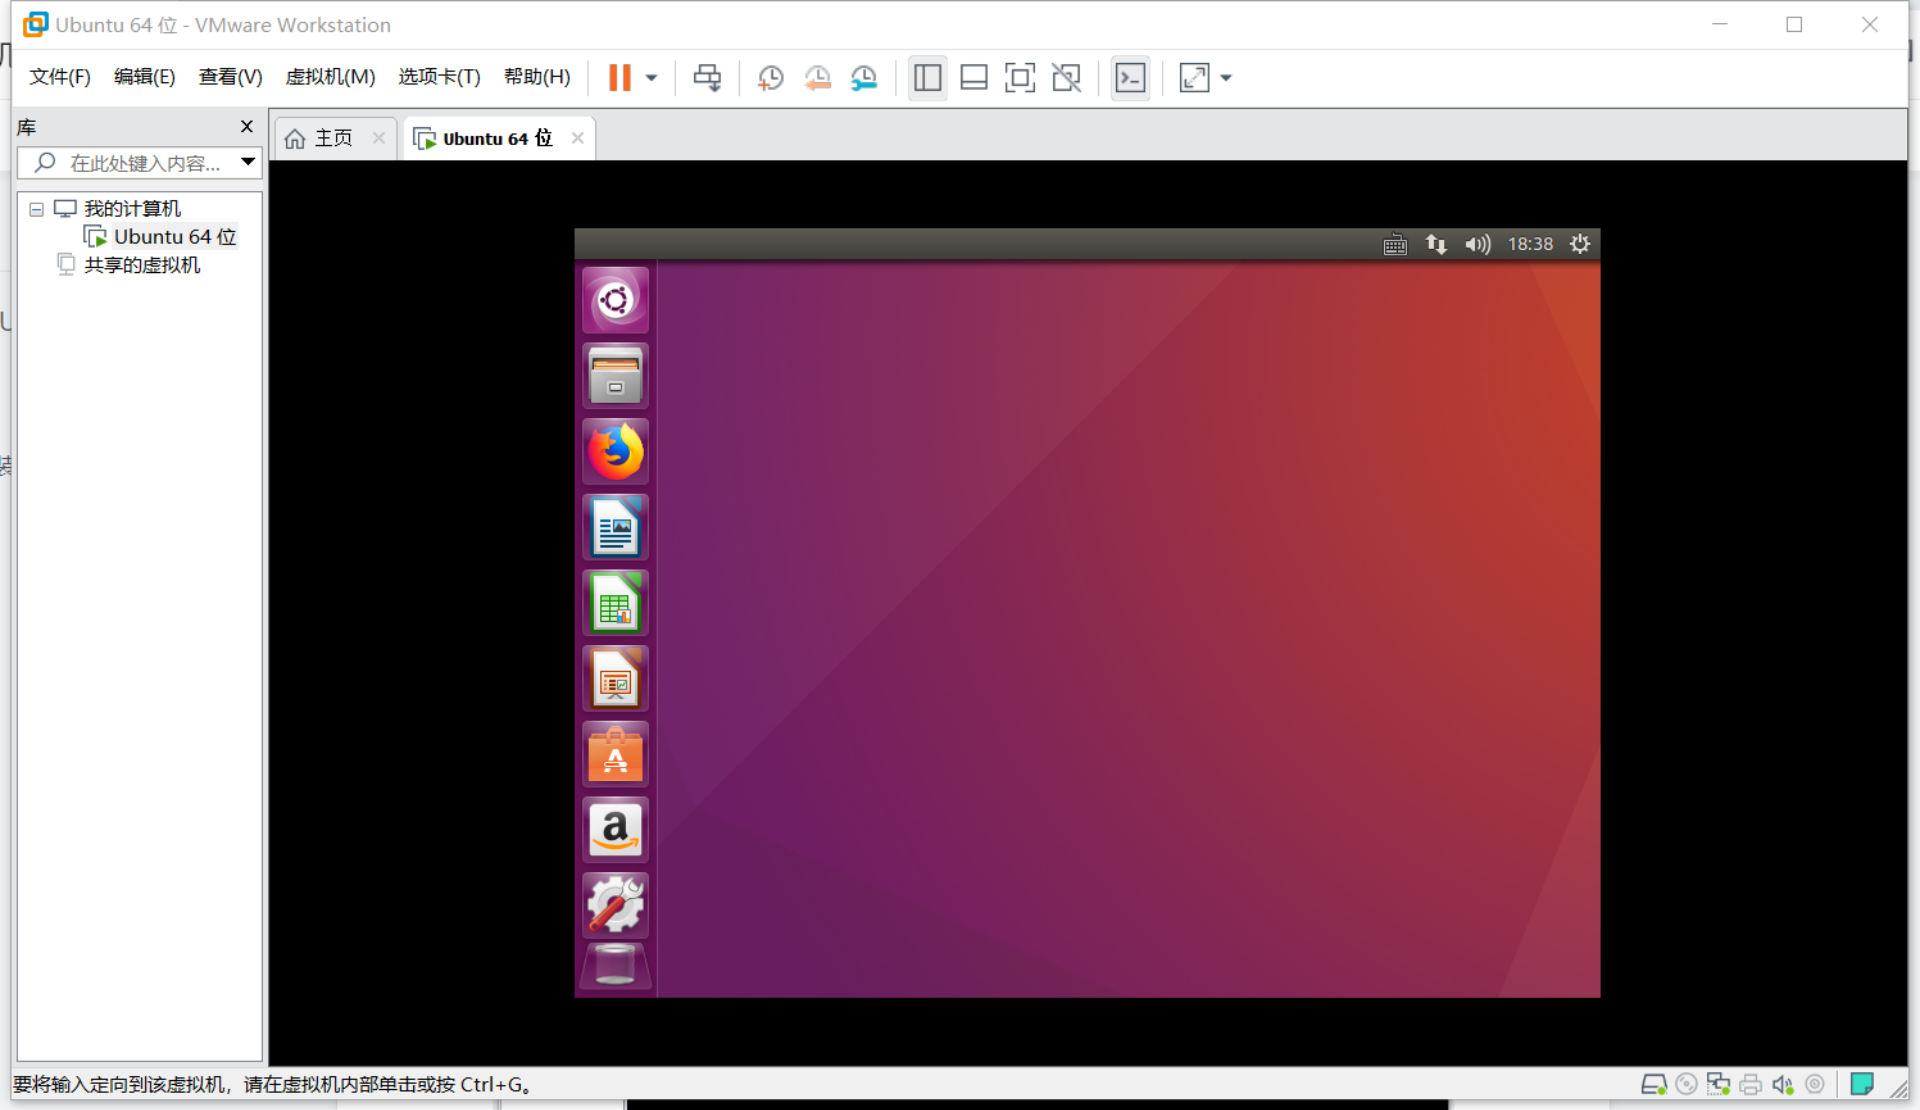
Task: Close the library panel
Action: coord(247,126)
